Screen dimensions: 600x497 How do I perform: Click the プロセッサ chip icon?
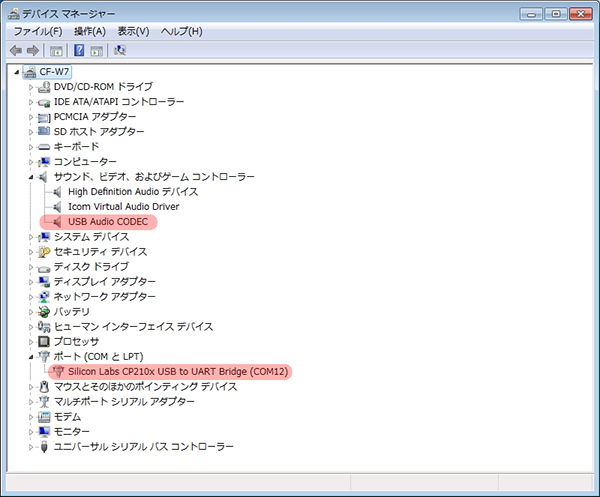44,342
